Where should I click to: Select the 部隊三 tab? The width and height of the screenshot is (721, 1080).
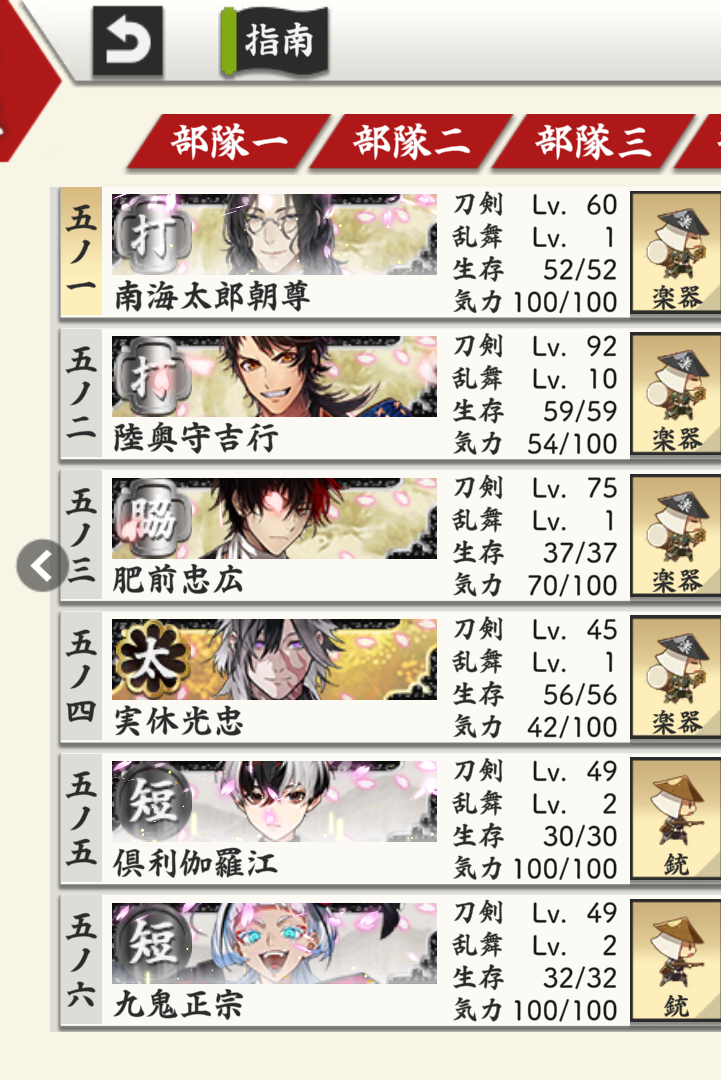(x=594, y=141)
